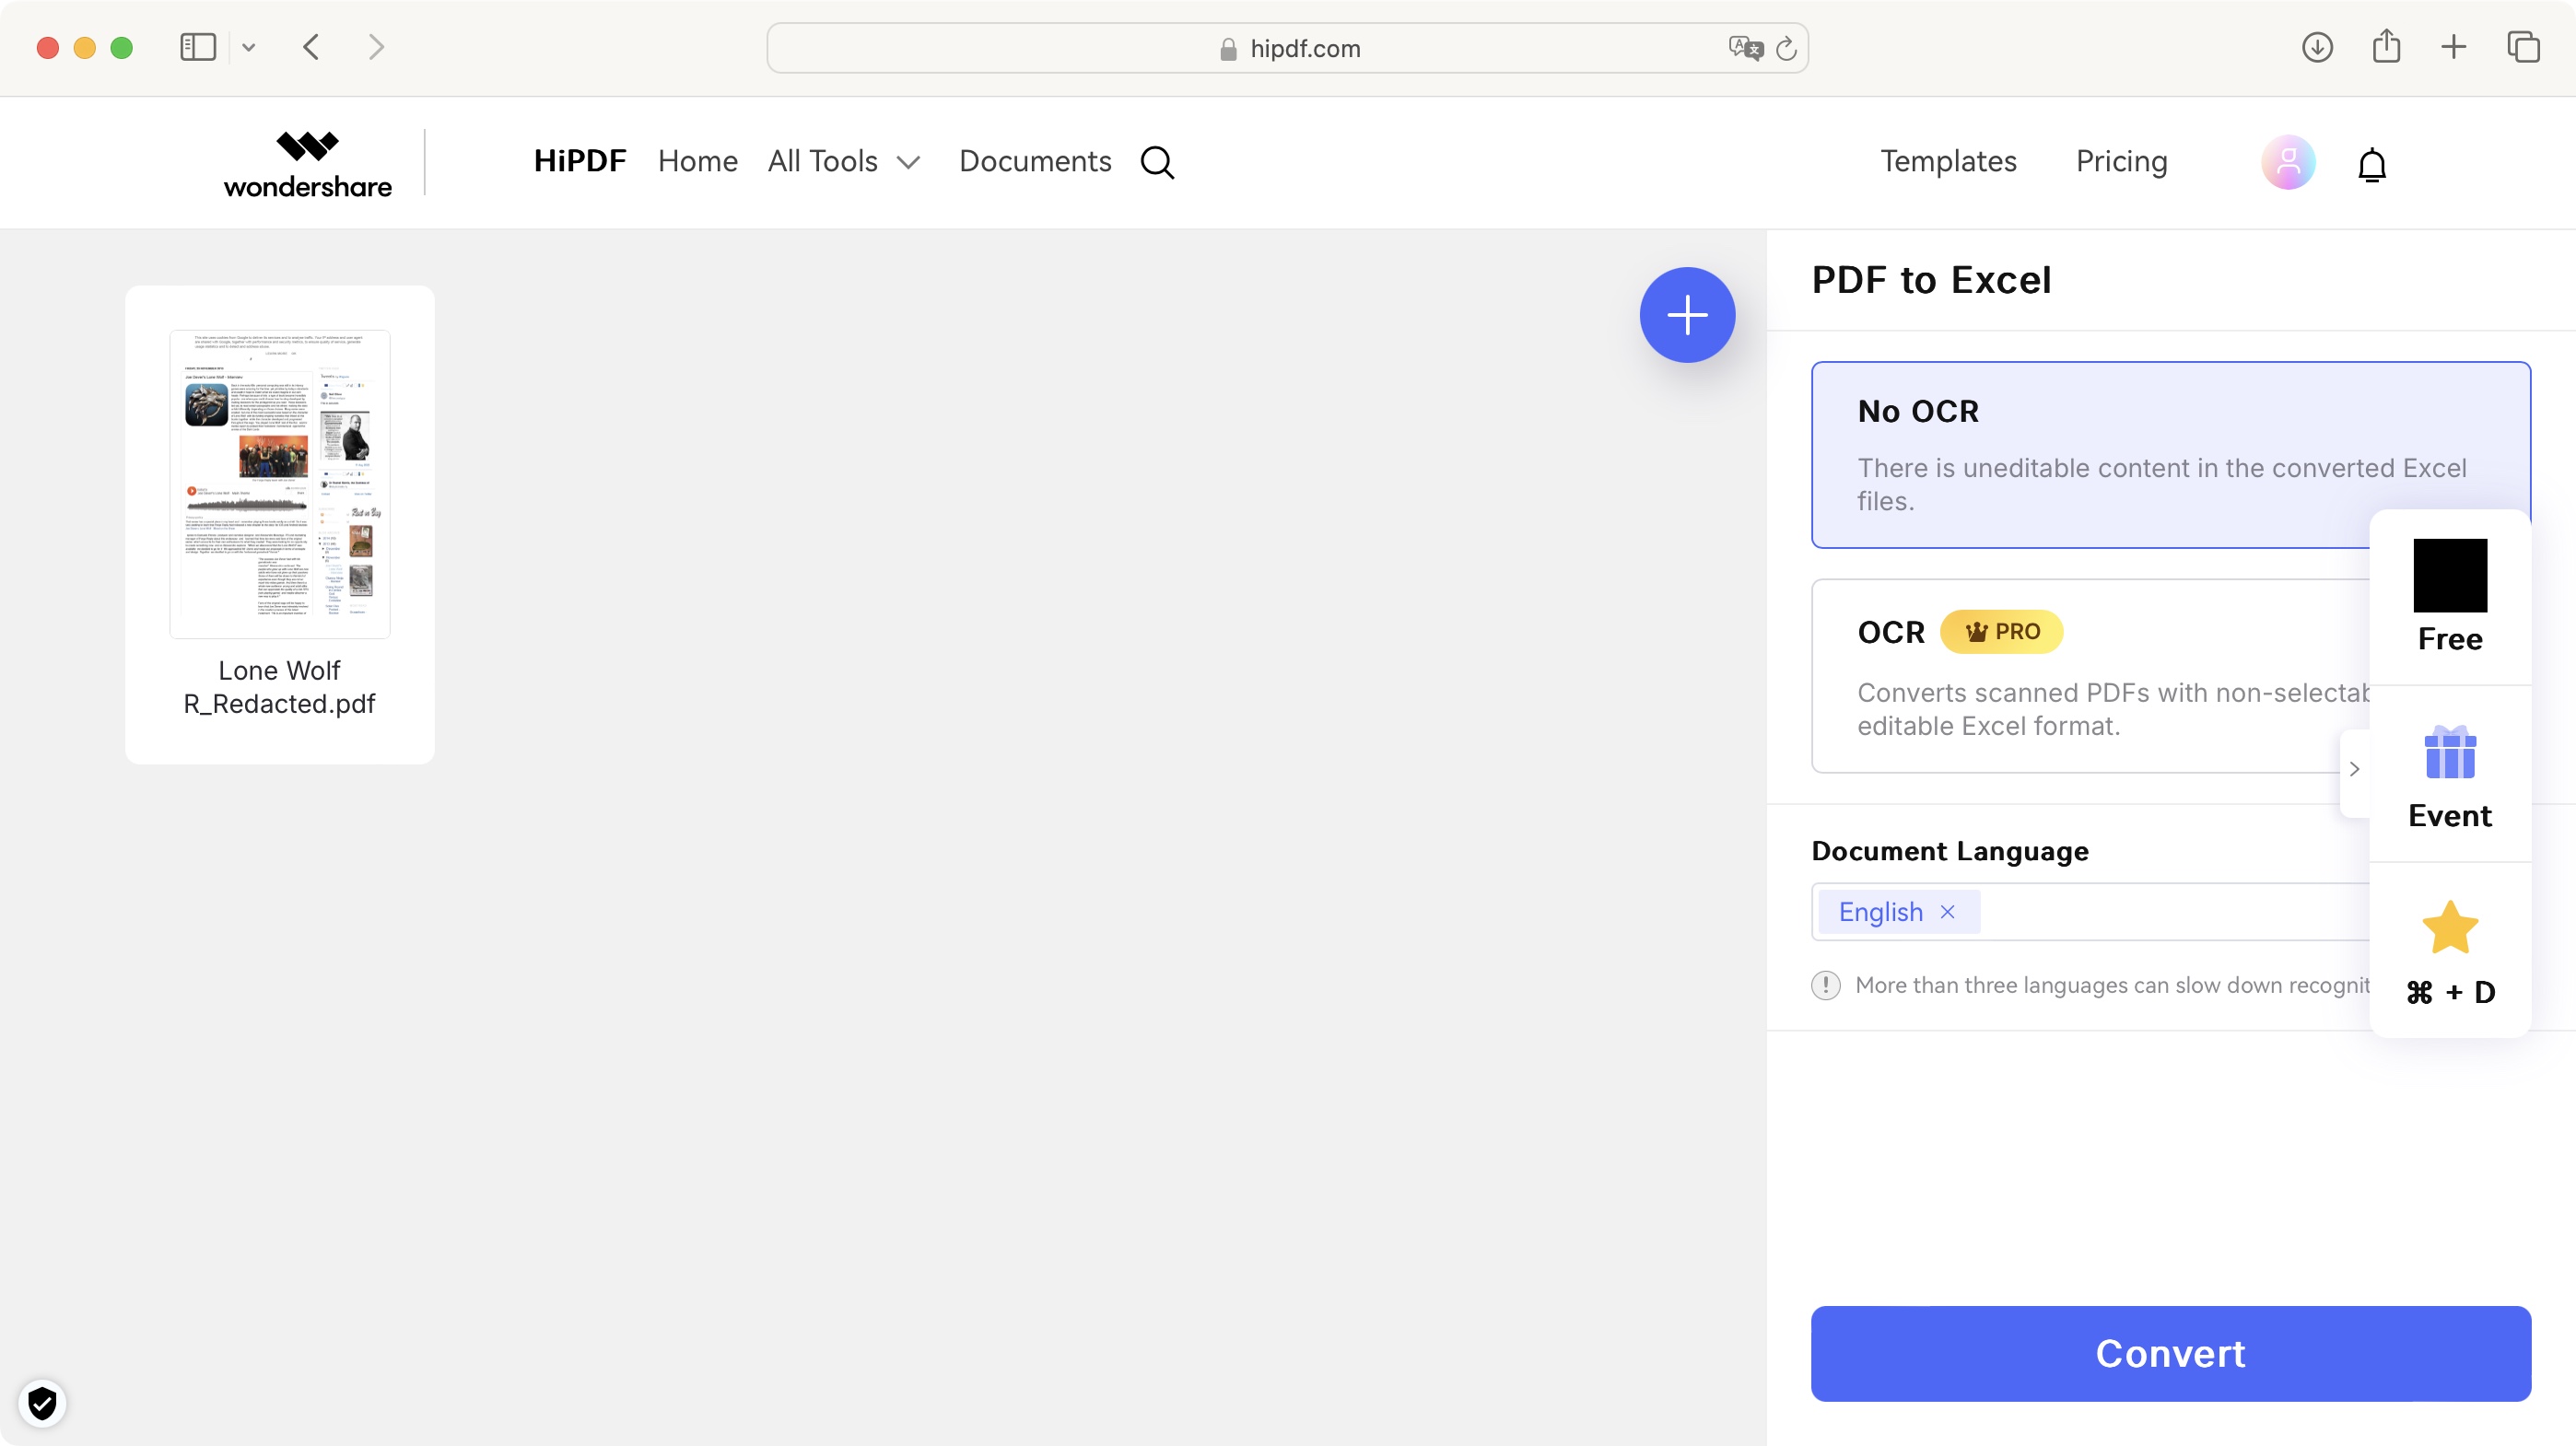
Task: Click the security shield icon bottom left
Action: (x=41, y=1404)
